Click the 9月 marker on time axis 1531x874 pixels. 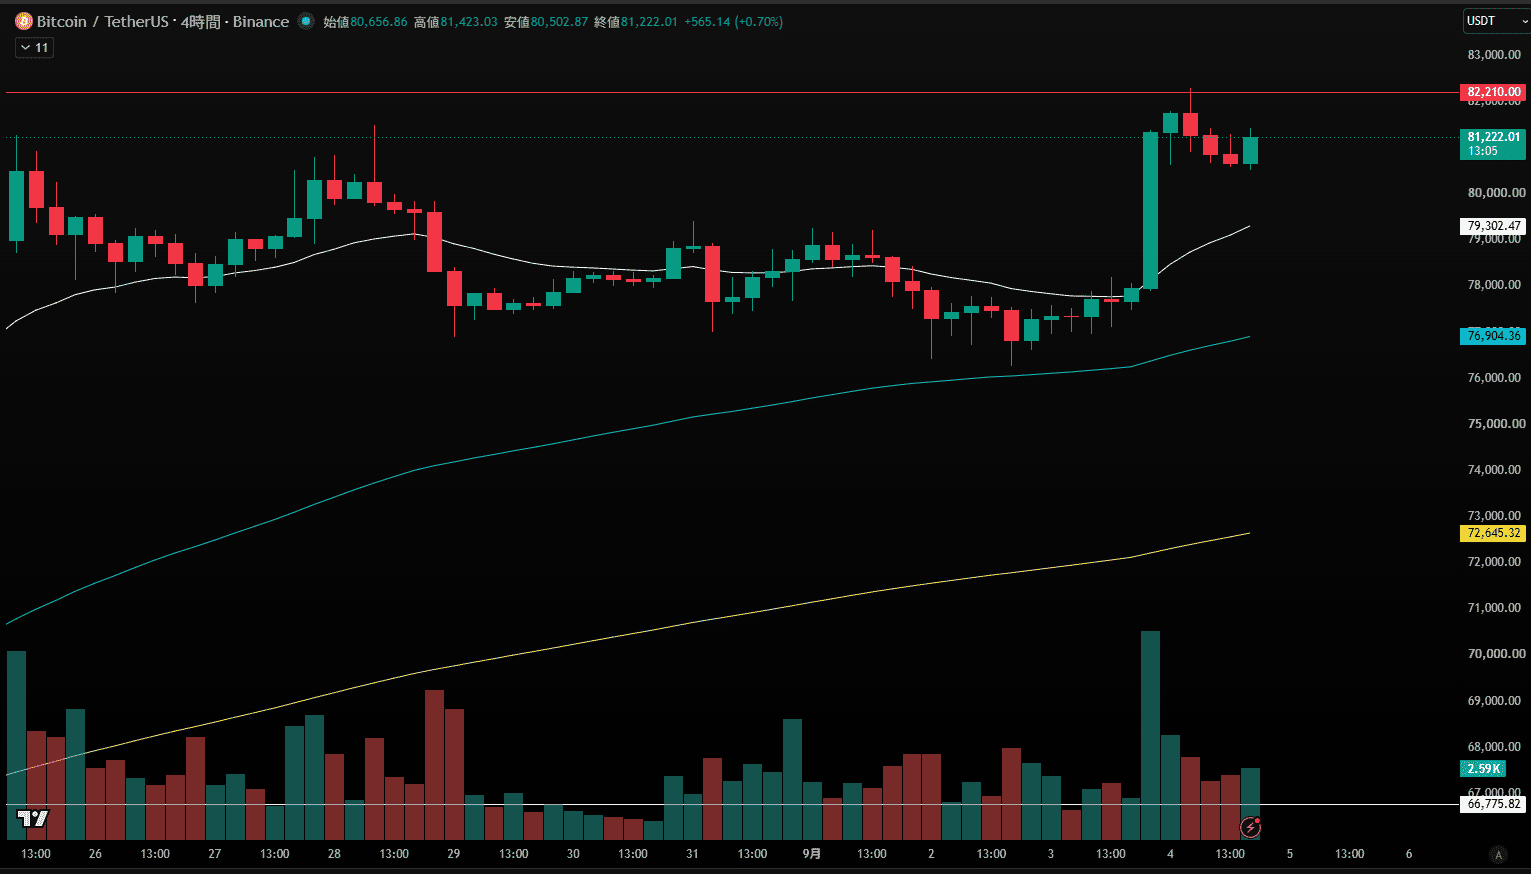click(812, 854)
